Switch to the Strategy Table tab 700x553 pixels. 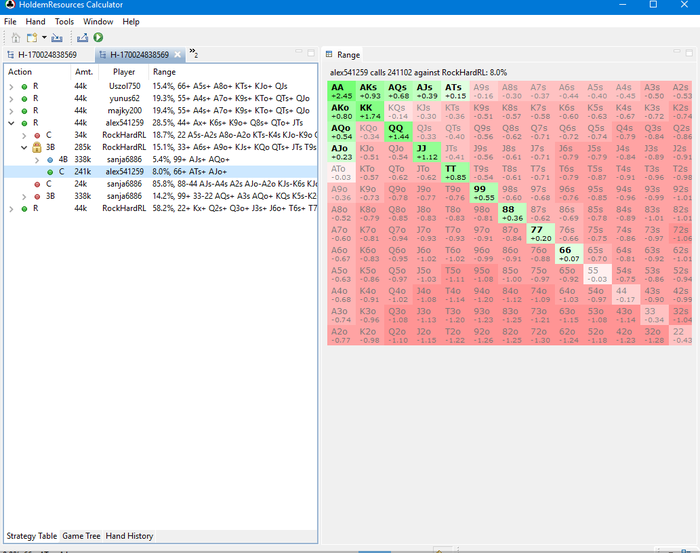32,536
